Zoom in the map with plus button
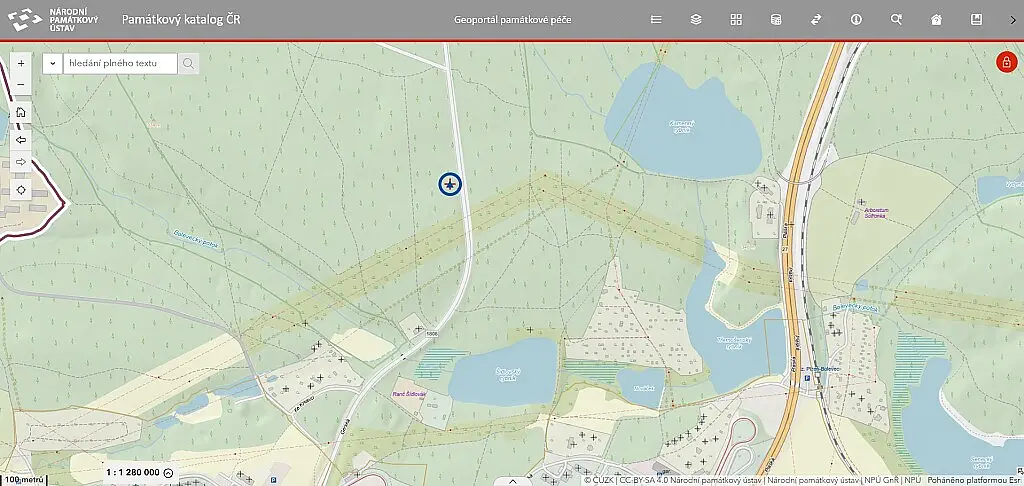1024x486 pixels. tap(21, 64)
